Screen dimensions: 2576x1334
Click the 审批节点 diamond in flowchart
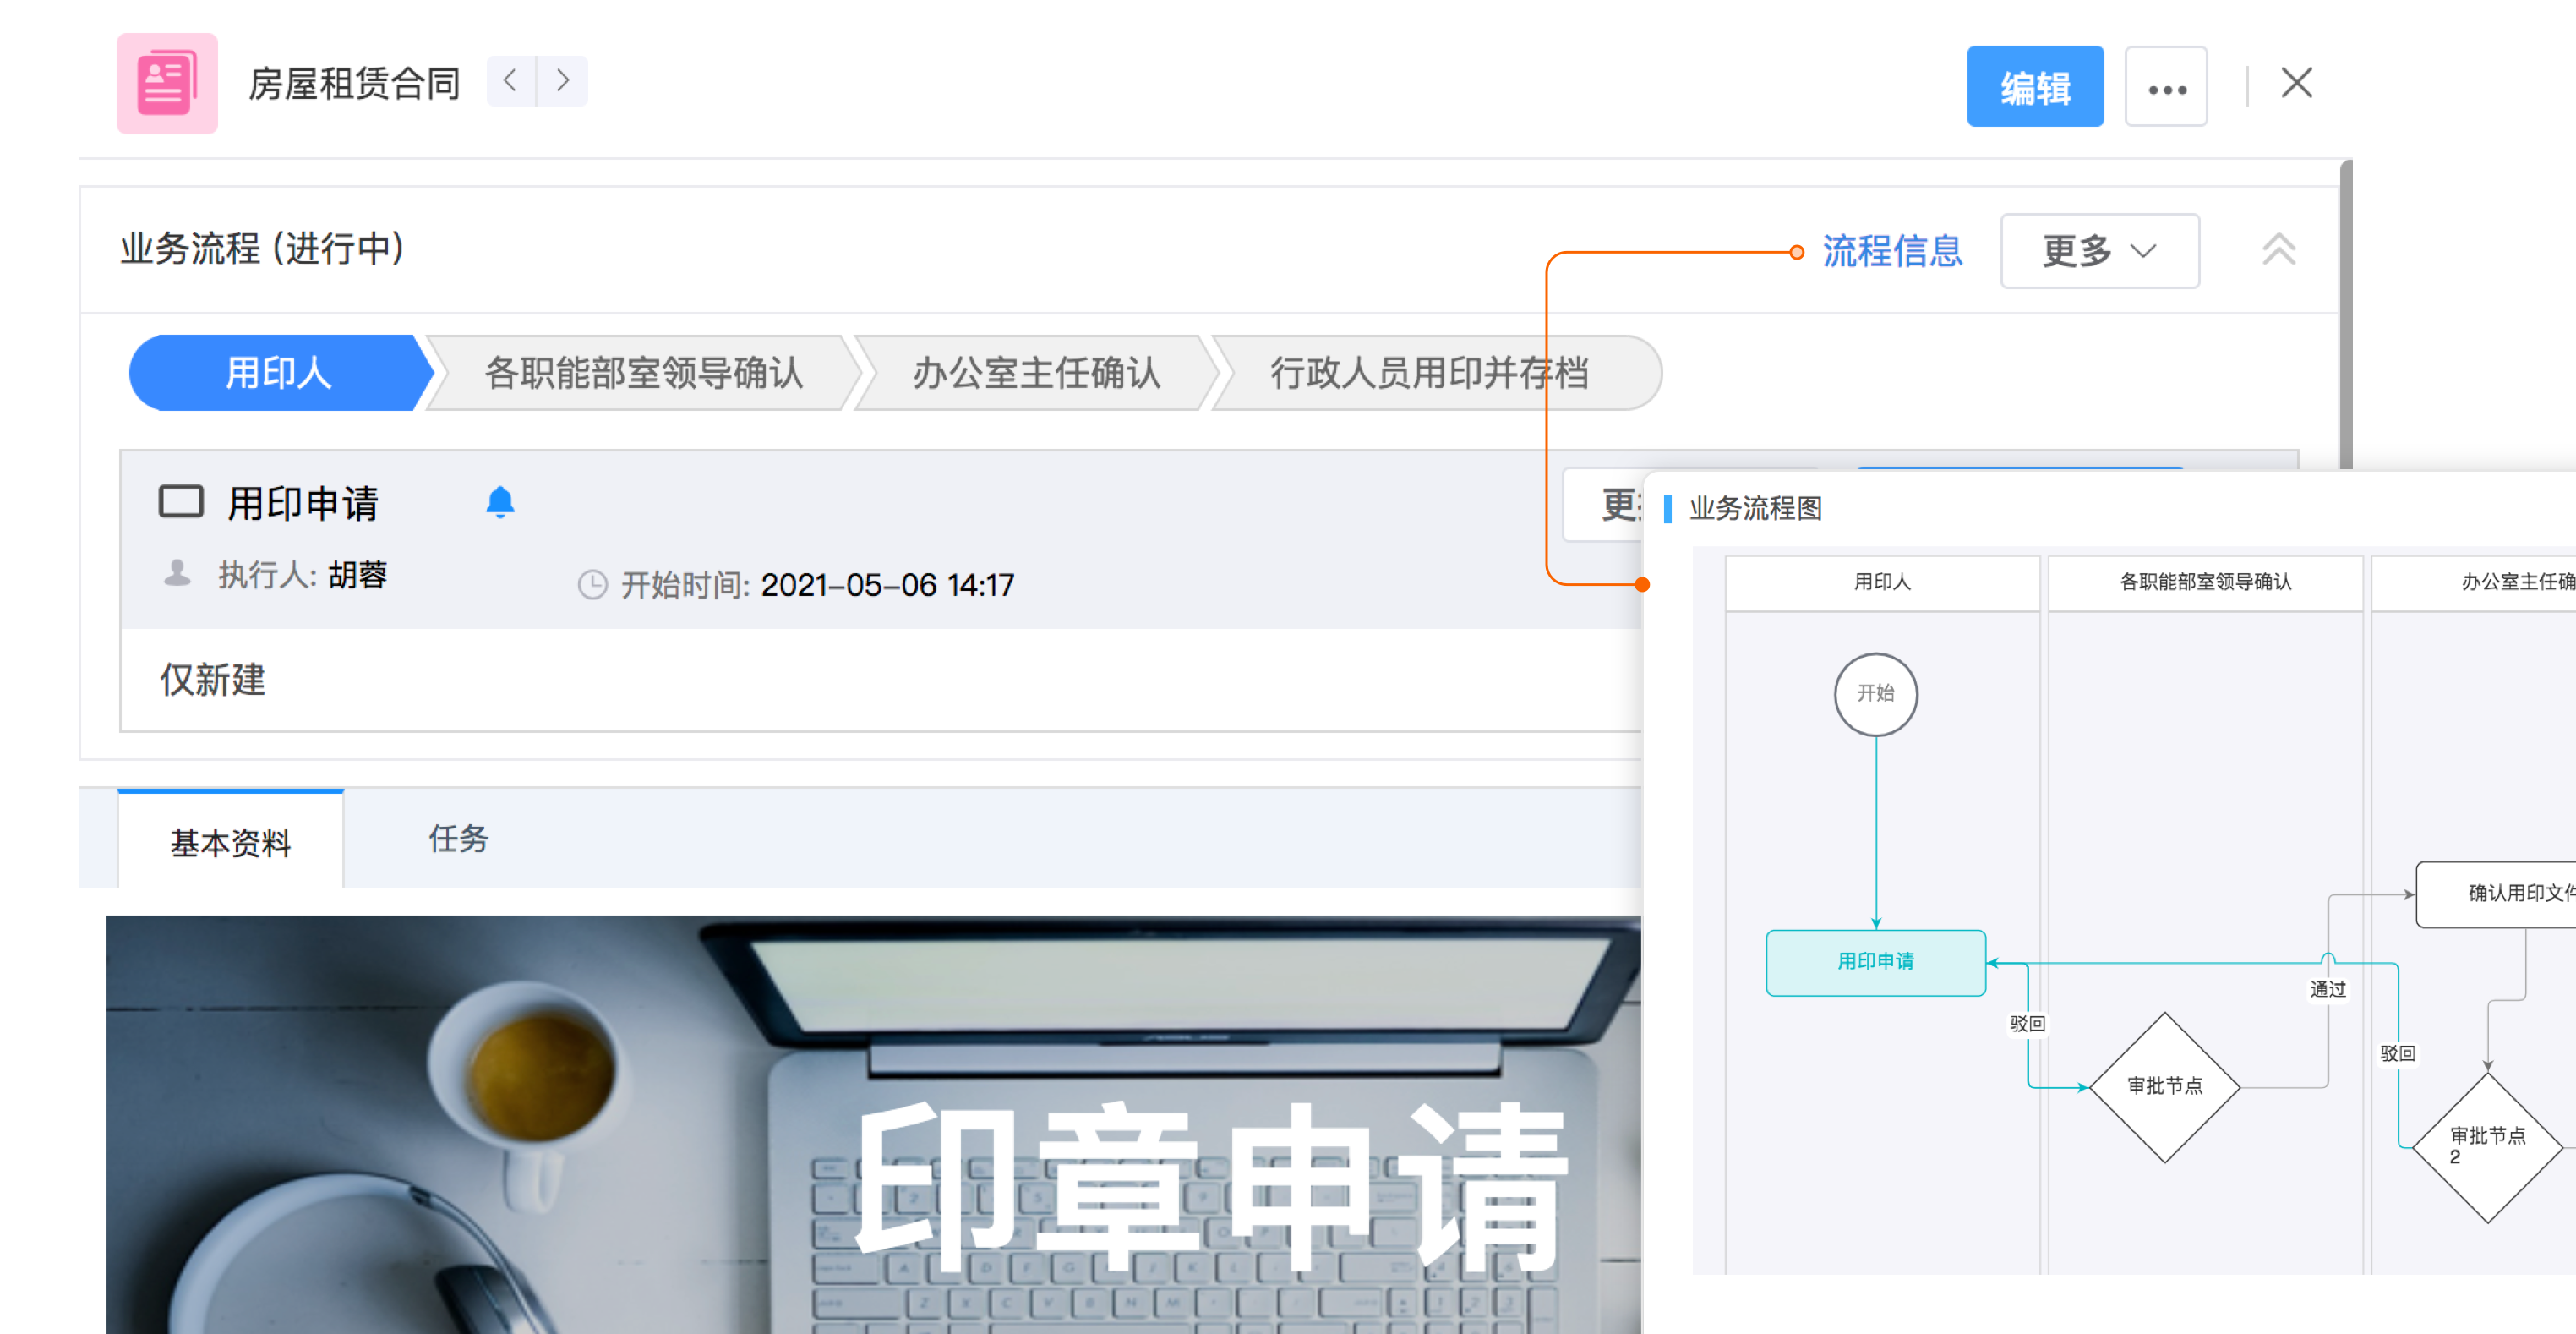(x=2164, y=1087)
